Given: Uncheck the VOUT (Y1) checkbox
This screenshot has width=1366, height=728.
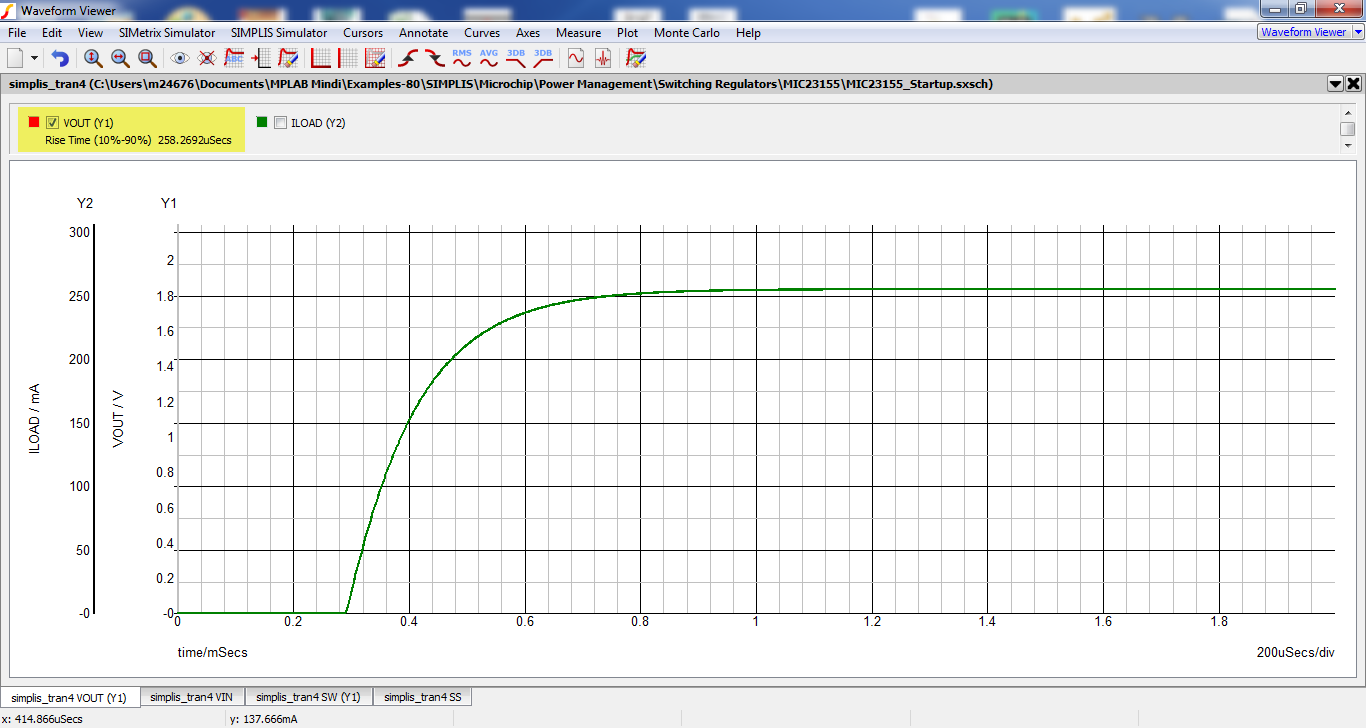Looking at the screenshot, I should 53,123.
